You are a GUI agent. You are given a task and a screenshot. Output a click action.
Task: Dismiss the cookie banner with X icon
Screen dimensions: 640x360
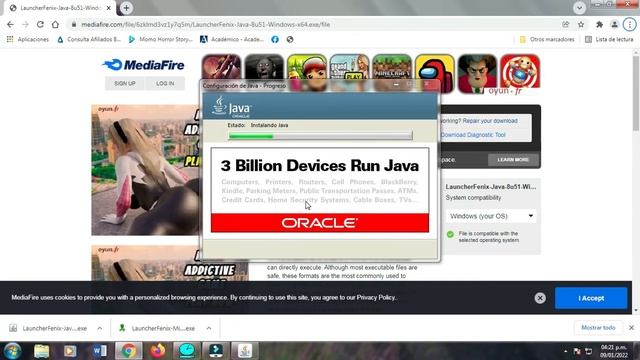tap(540, 298)
